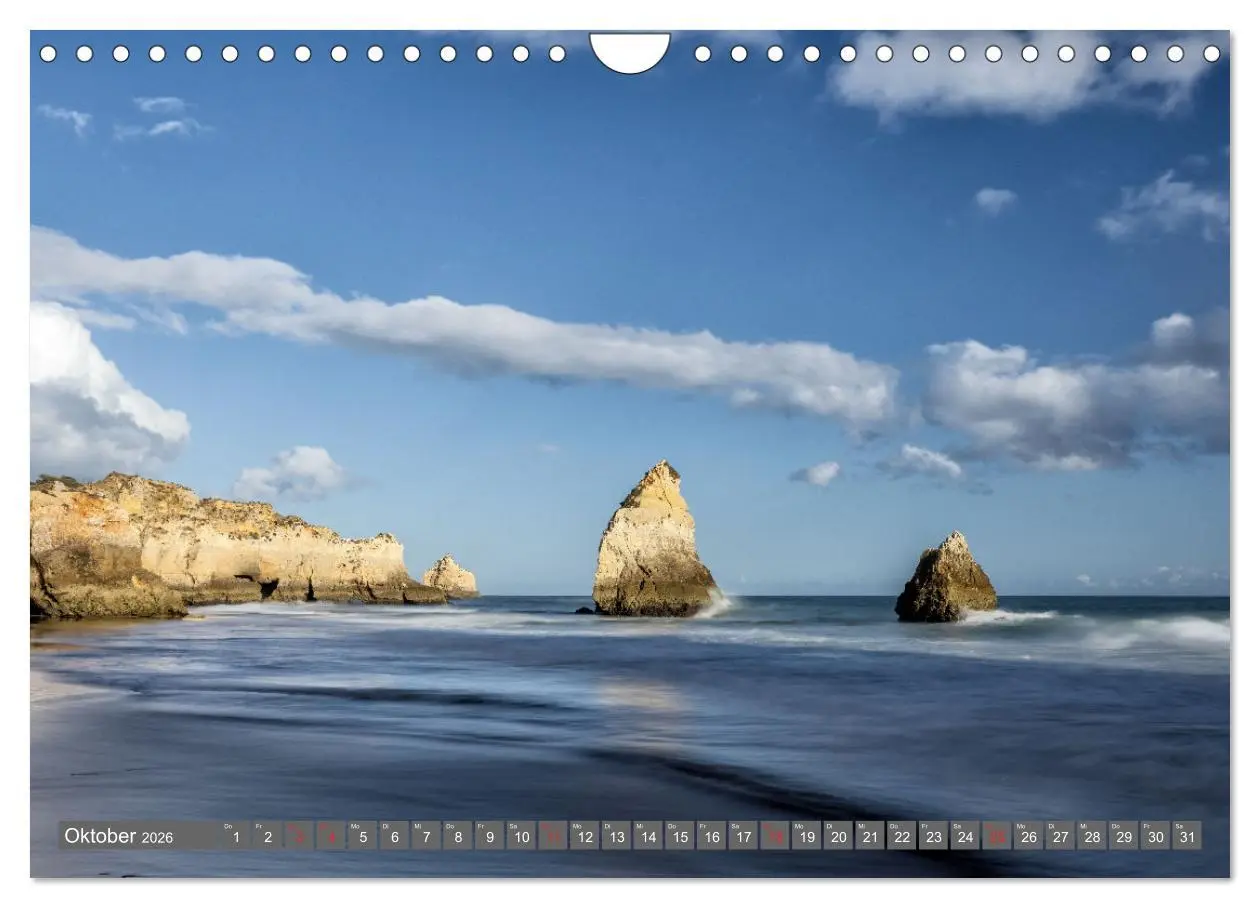Select red day 11 in the date strip
The height and width of the screenshot is (908, 1260).
(x=553, y=836)
